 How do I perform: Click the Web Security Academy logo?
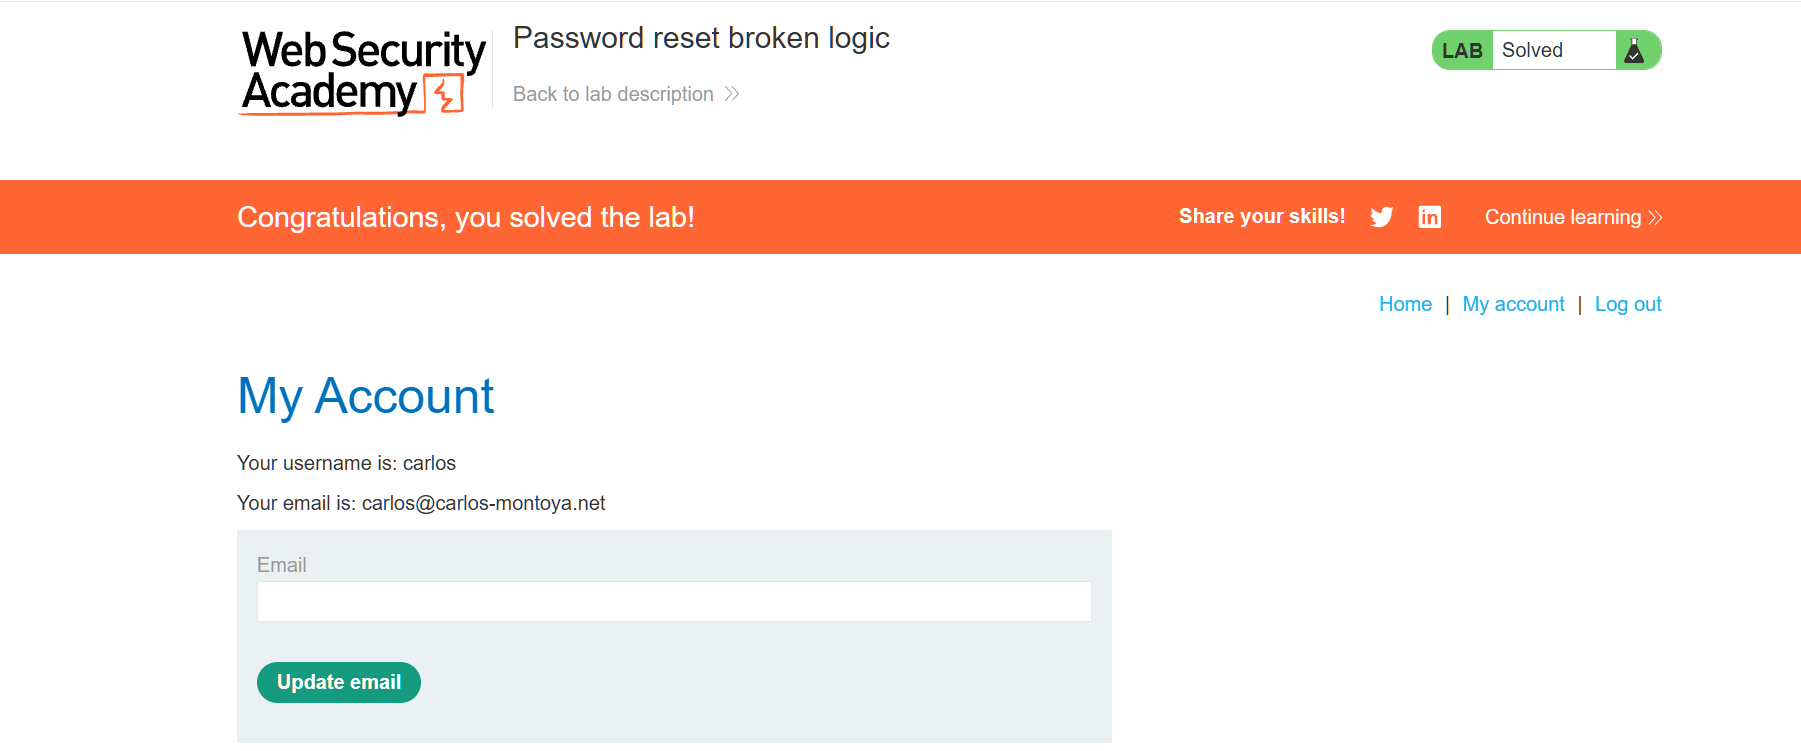pos(362,73)
